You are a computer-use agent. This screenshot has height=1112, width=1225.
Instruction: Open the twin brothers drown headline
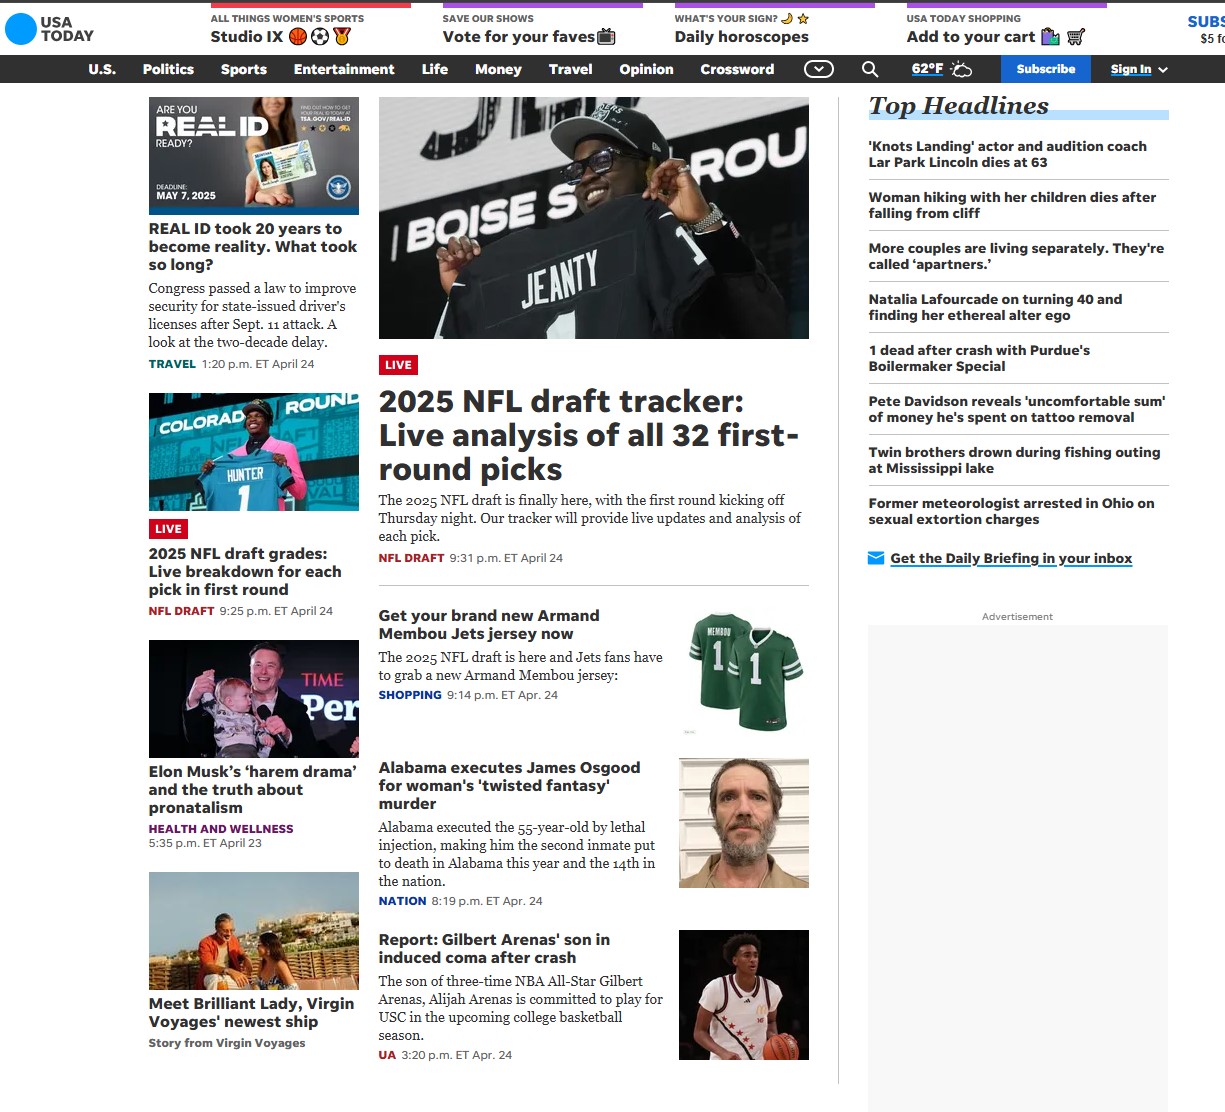1014,460
